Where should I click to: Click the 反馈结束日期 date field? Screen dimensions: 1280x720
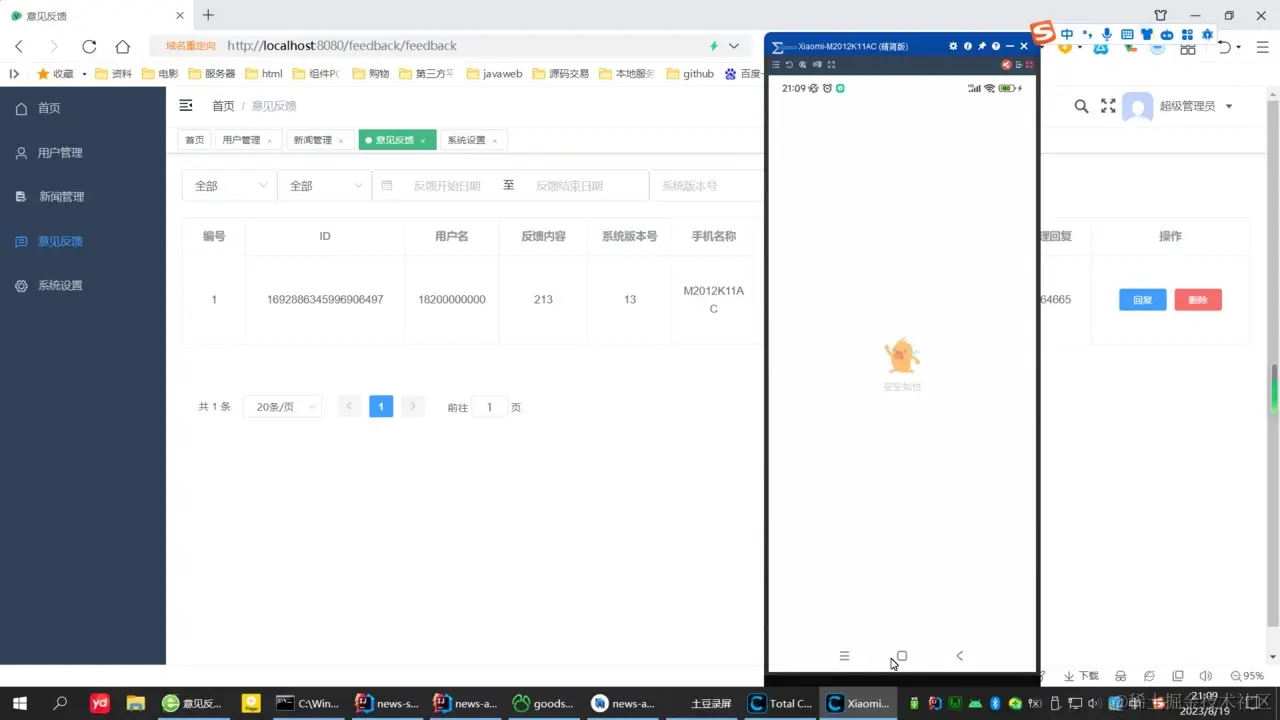[570, 186]
